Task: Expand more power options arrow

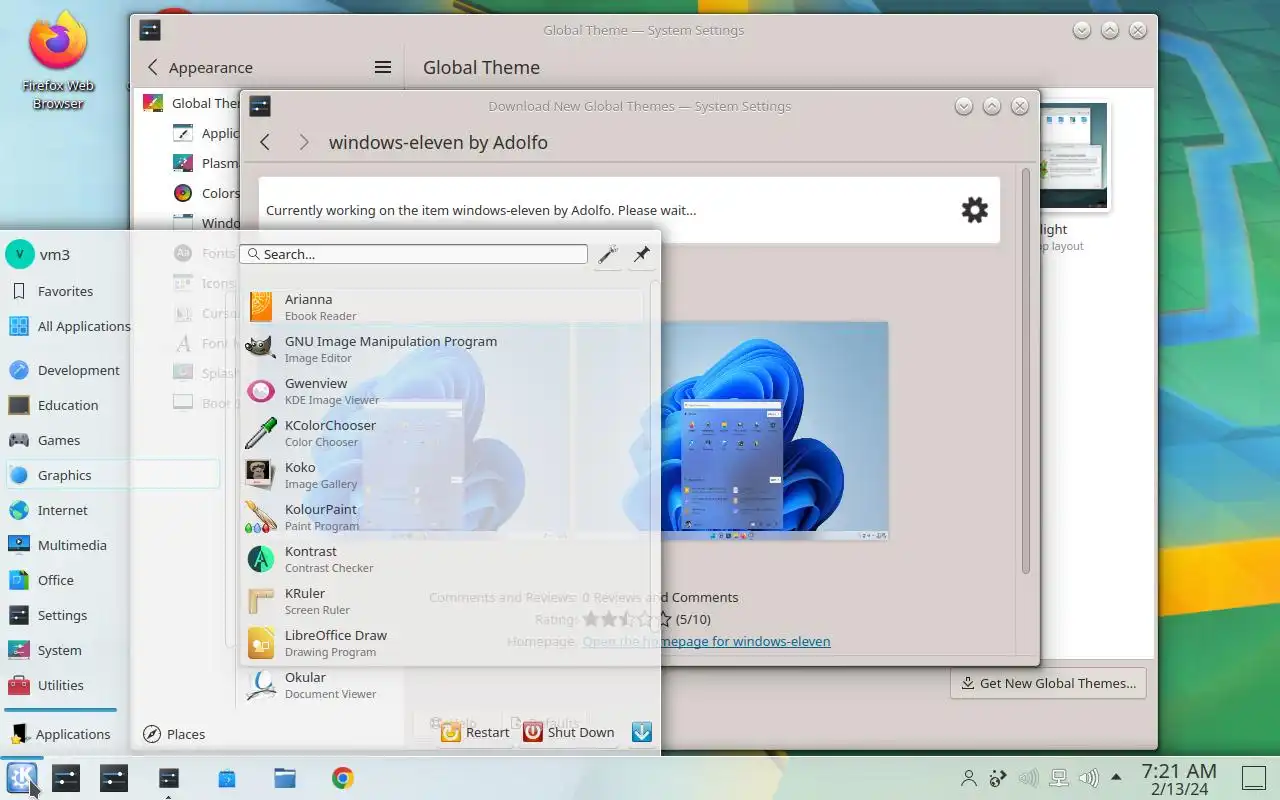Action: tap(642, 732)
